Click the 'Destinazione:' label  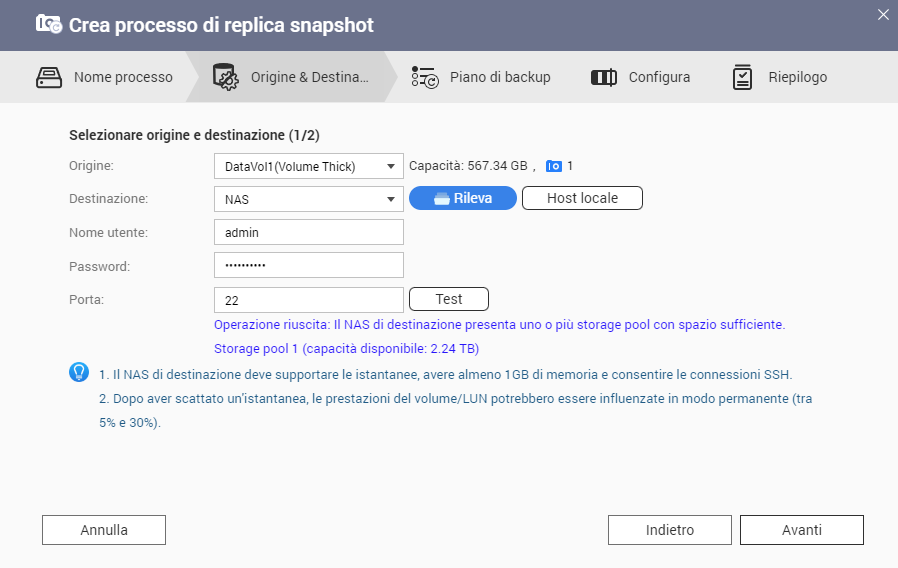click(x=109, y=199)
